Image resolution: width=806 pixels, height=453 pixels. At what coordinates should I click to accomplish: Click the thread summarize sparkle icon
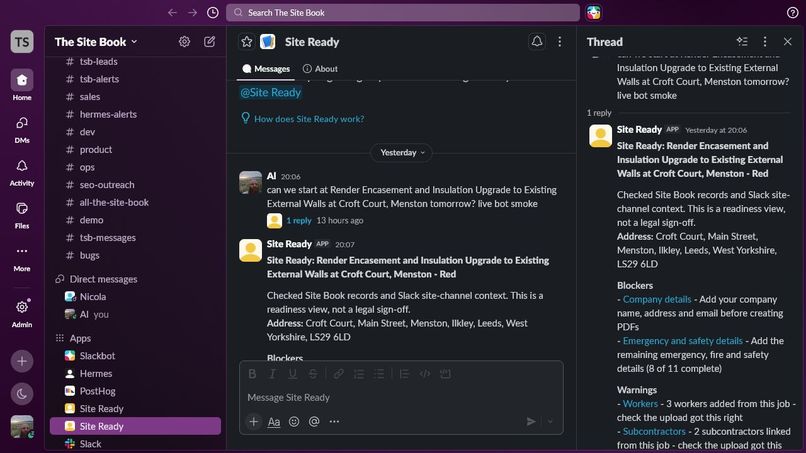[x=742, y=42]
